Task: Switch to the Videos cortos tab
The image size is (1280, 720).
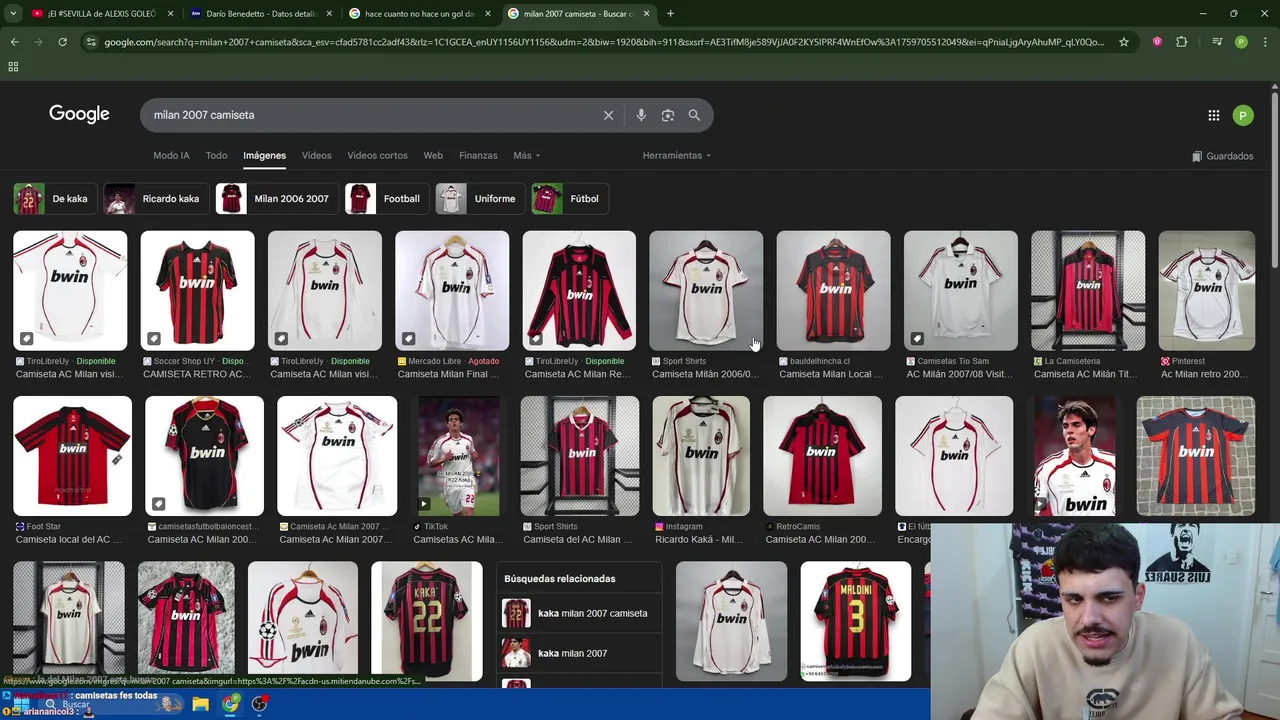Action: tap(377, 155)
